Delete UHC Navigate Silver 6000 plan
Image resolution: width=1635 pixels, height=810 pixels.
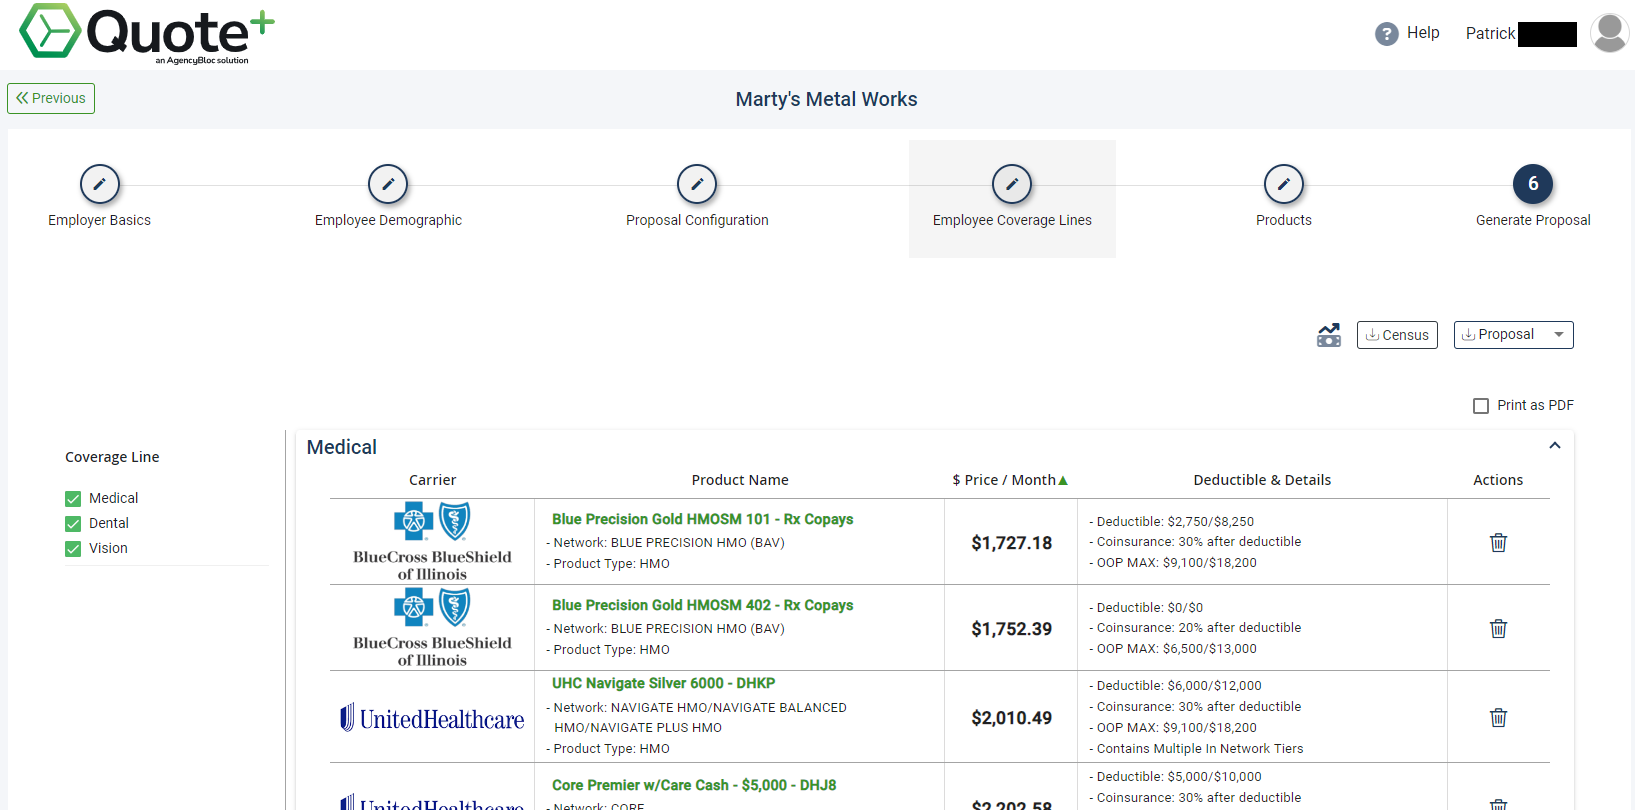[x=1498, y=717]
